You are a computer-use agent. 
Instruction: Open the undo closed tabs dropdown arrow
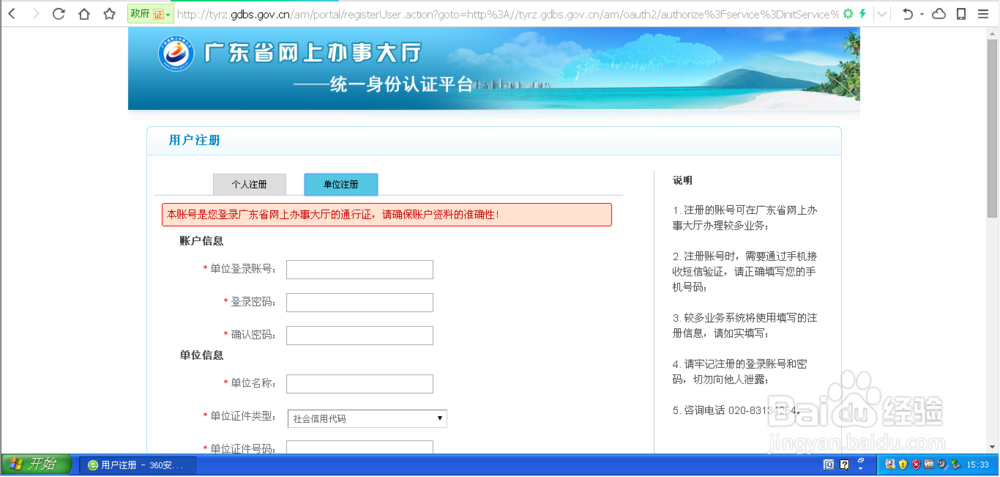click(922, 14)
